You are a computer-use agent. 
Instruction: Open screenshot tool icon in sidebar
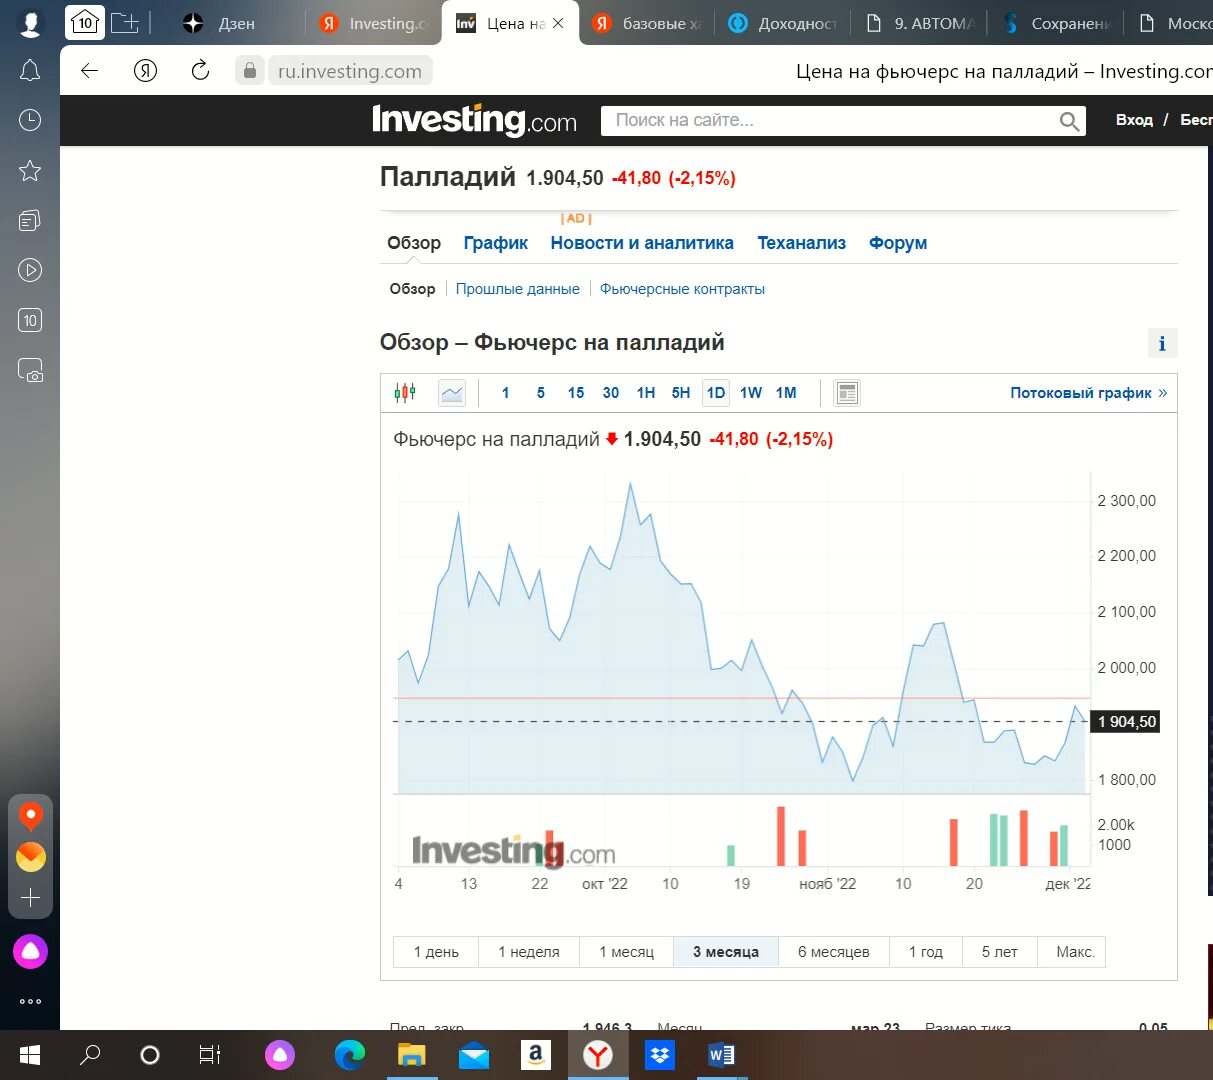point(30,370)
